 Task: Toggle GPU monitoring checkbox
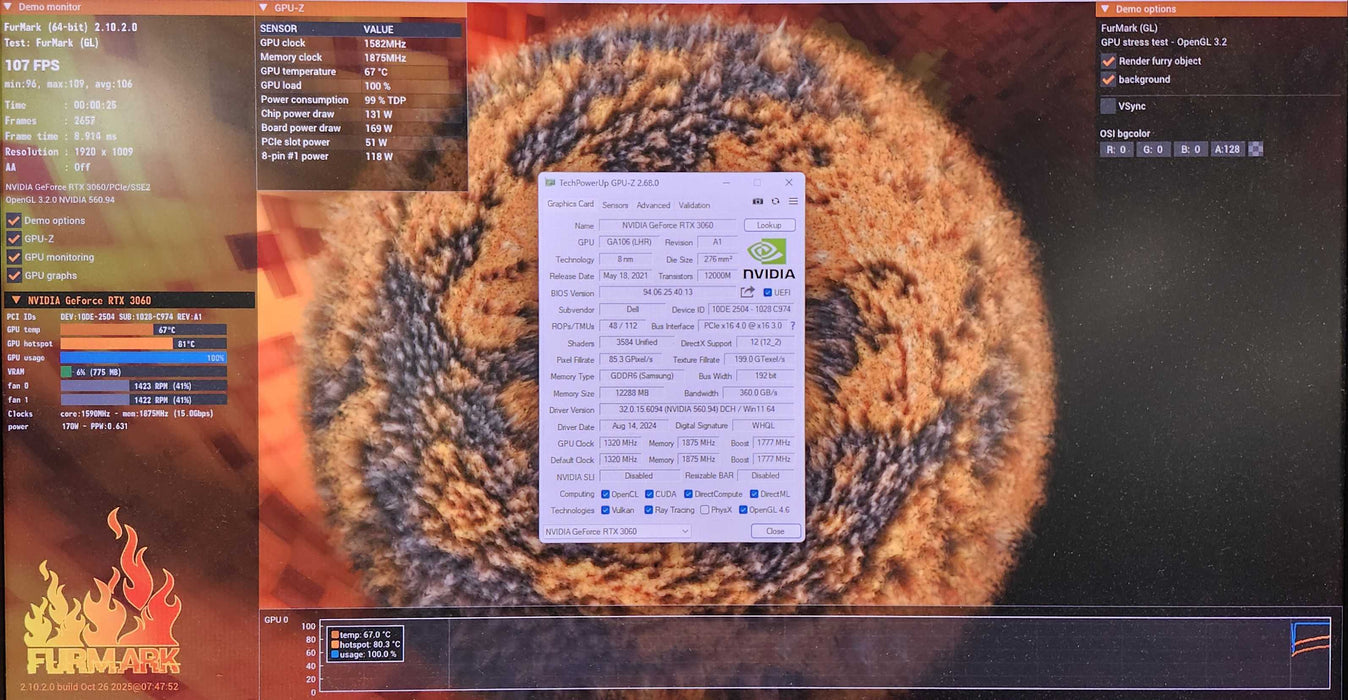(14, 257)
